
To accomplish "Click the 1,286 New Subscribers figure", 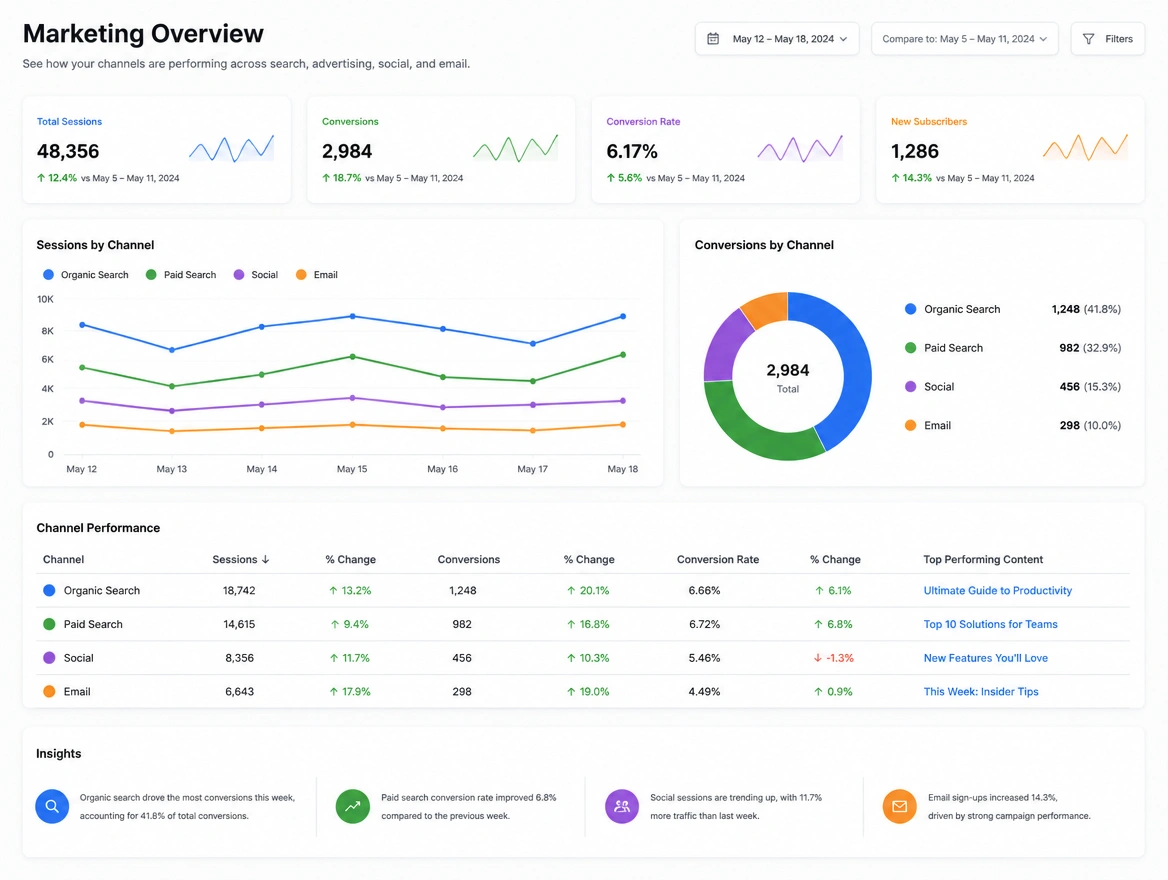I will click(x=915, y=151).
